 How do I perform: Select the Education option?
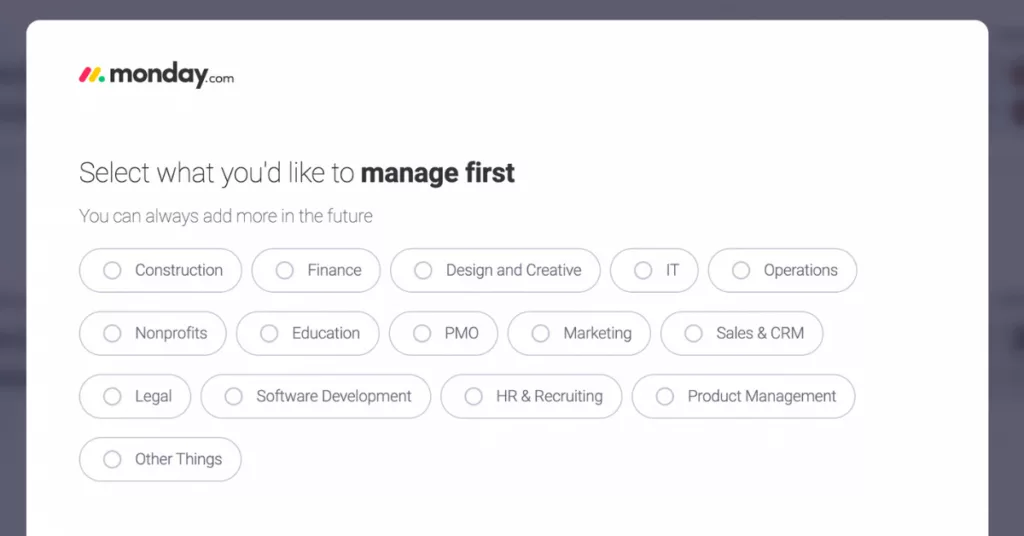[x=308, y=334]
